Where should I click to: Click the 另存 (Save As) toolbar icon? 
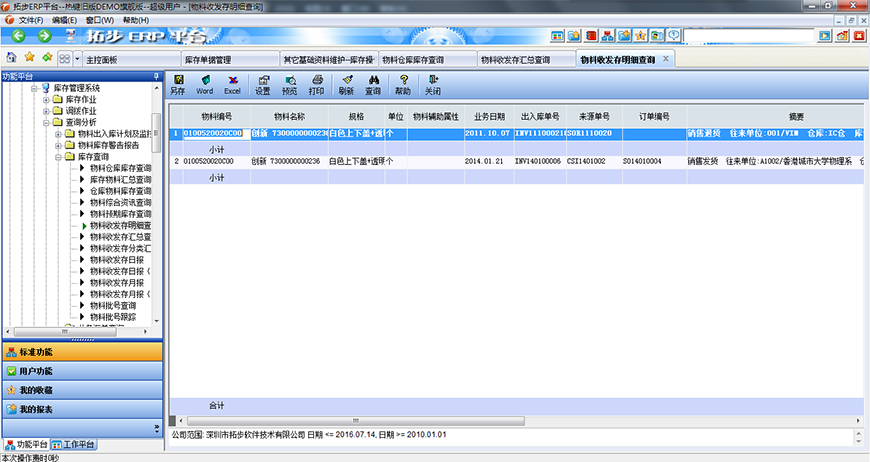click(x=177, y=84)
